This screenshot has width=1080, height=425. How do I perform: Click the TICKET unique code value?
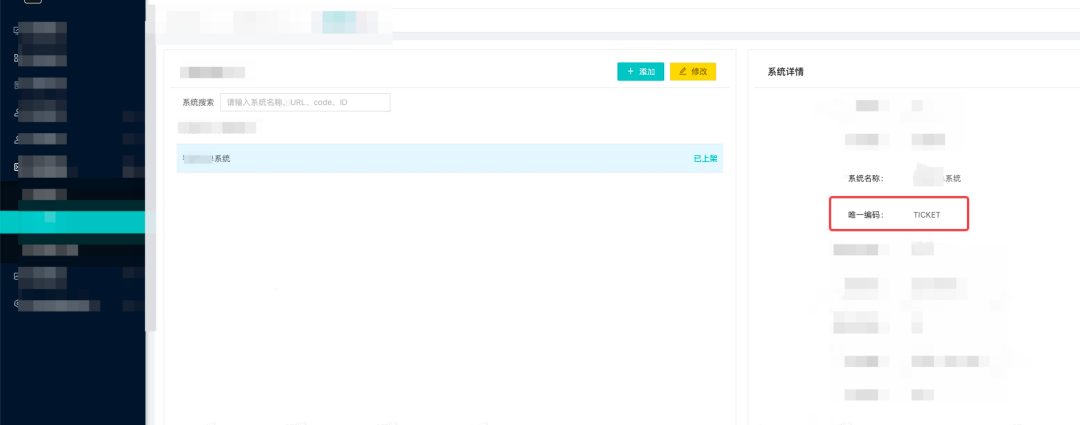click(x=926, y=216)
